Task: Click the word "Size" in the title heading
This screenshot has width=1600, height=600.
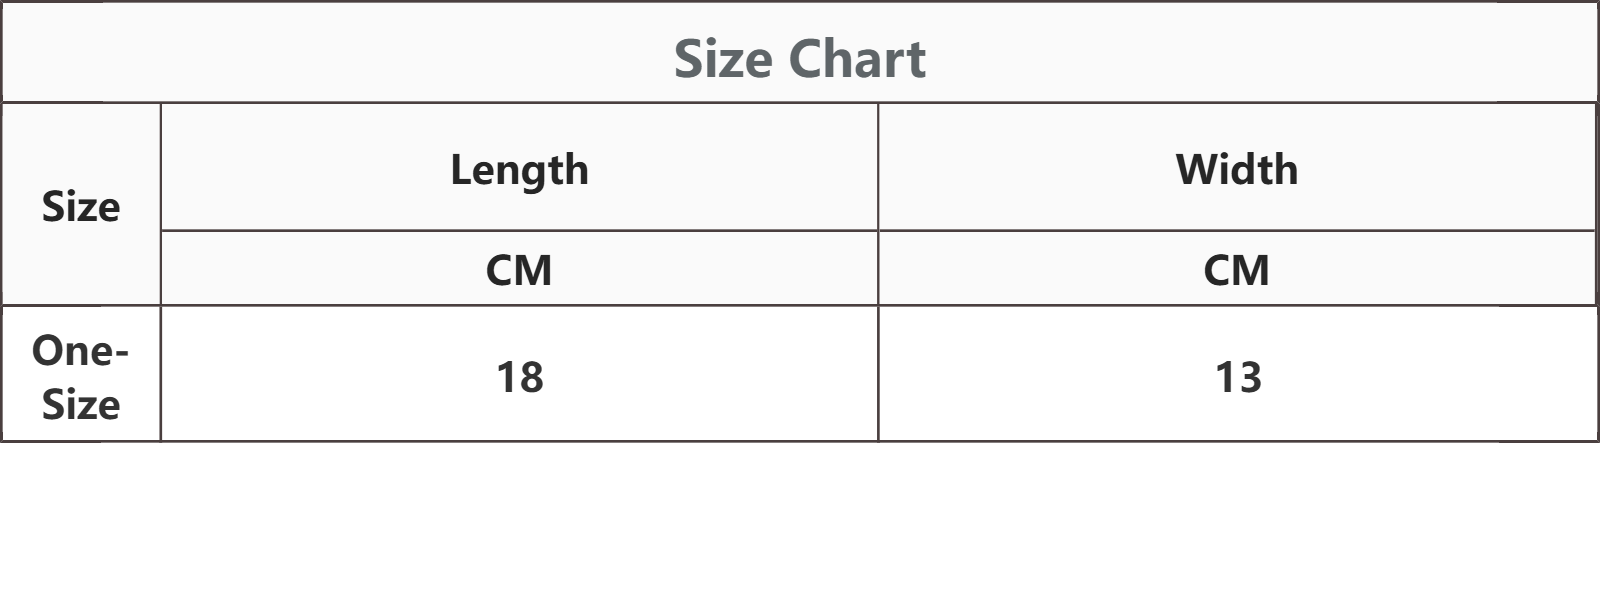Action: point(723,59)
